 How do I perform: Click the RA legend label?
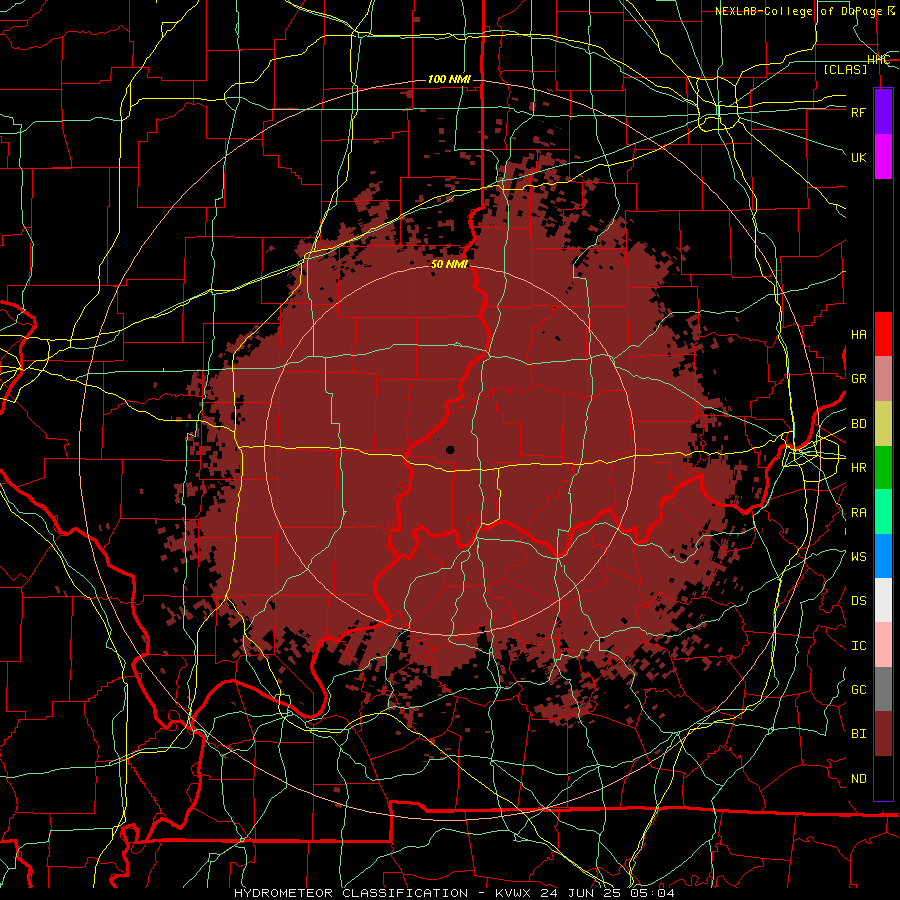pyautogui.click(x=858, y=513)
